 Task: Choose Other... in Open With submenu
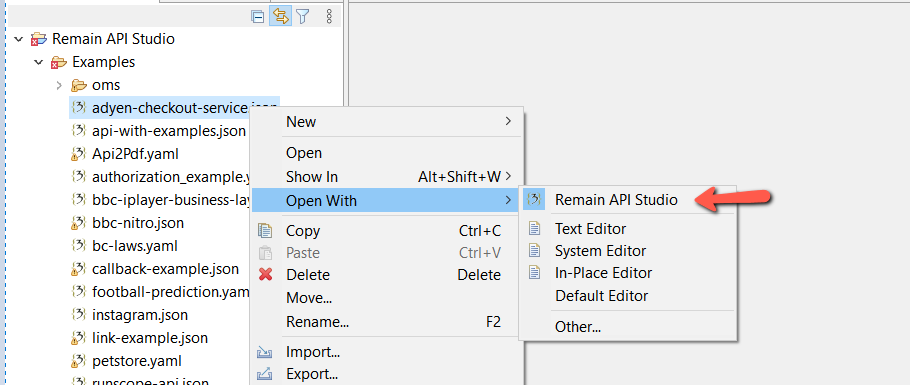(628, 327)
